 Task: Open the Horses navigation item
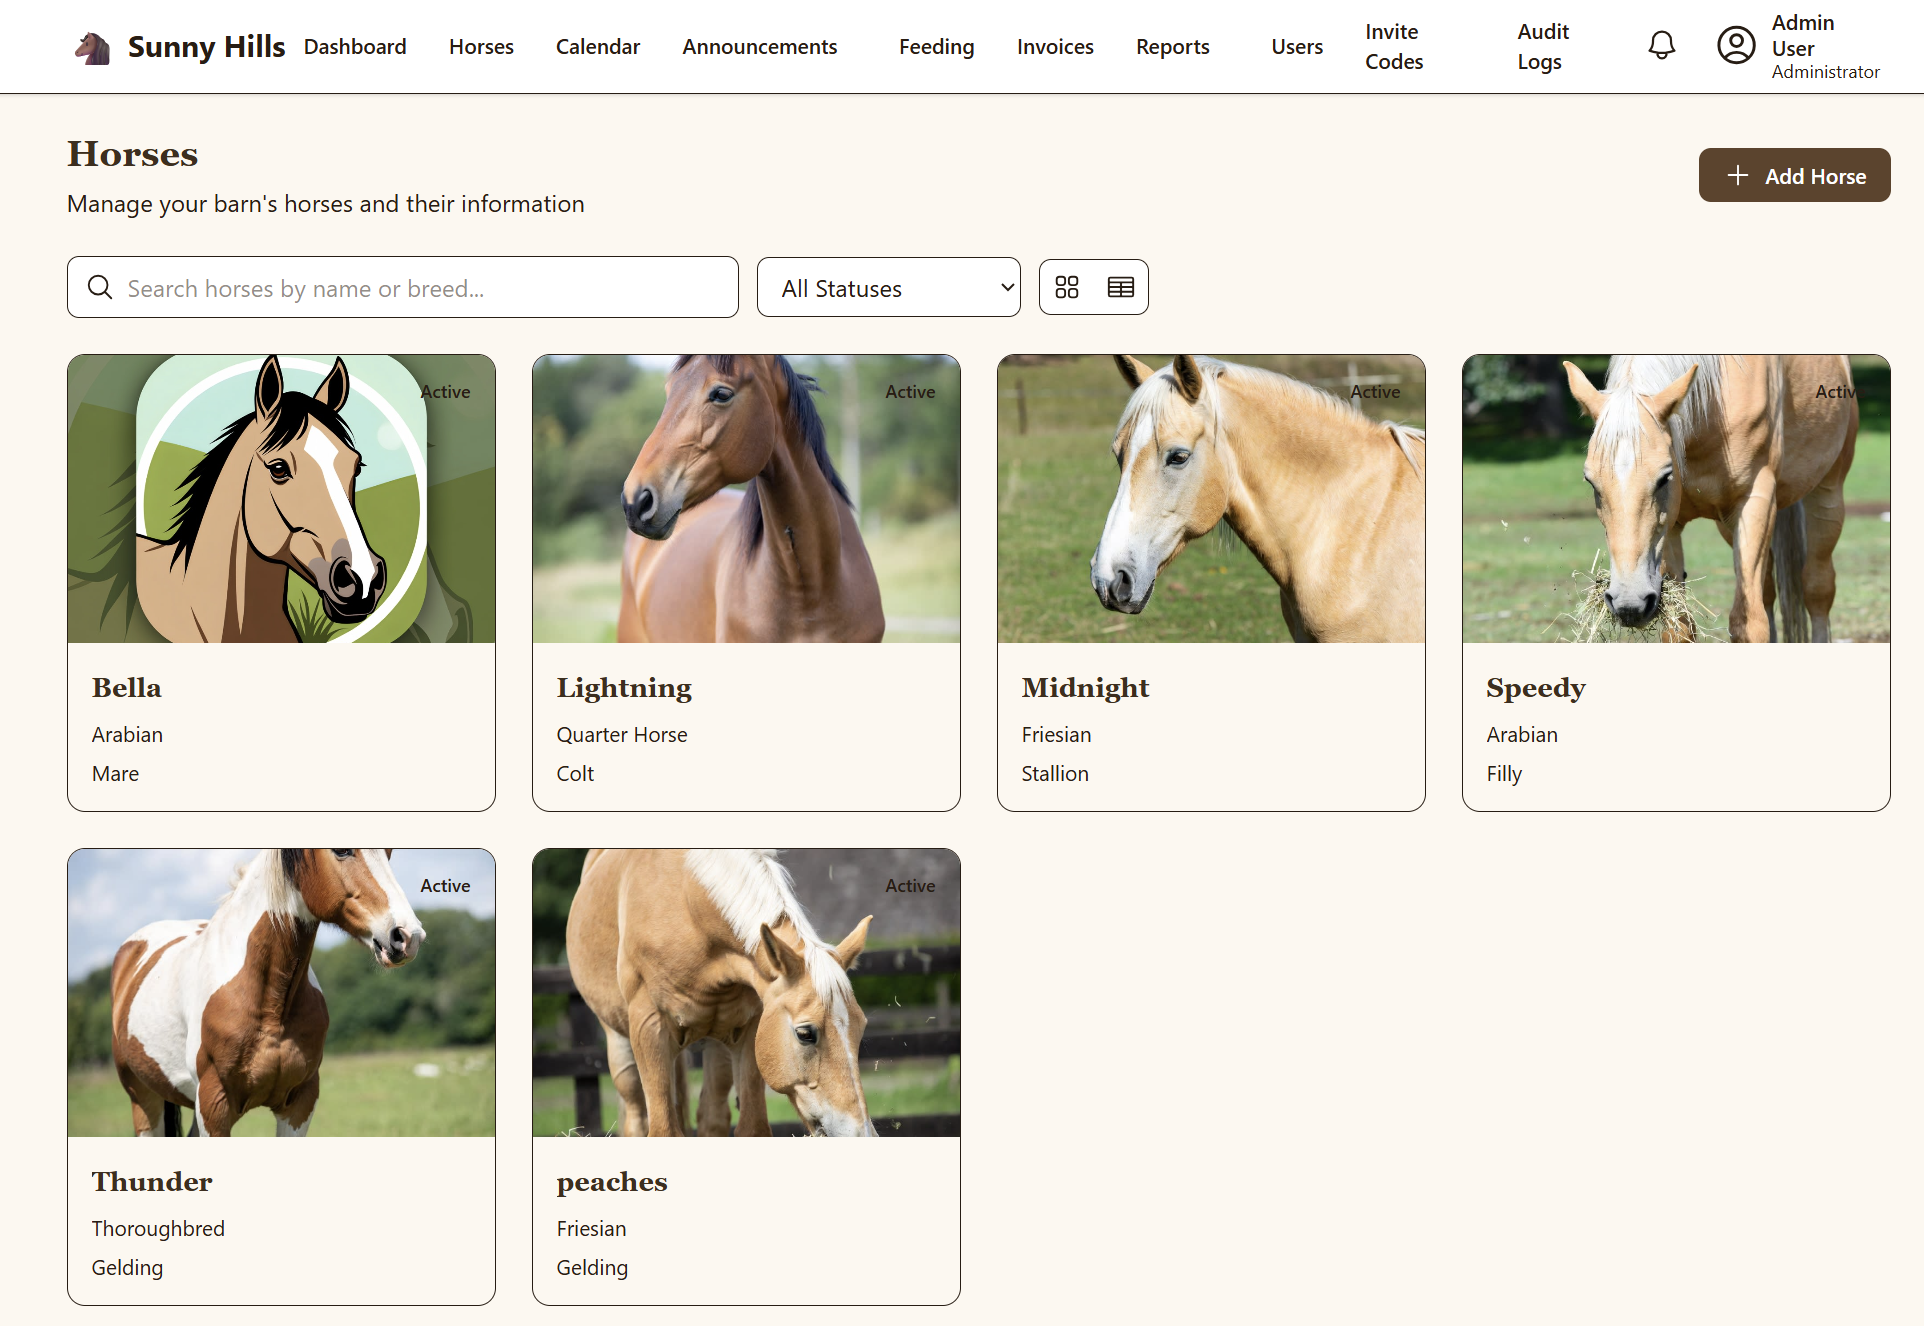tap(481, 47)
